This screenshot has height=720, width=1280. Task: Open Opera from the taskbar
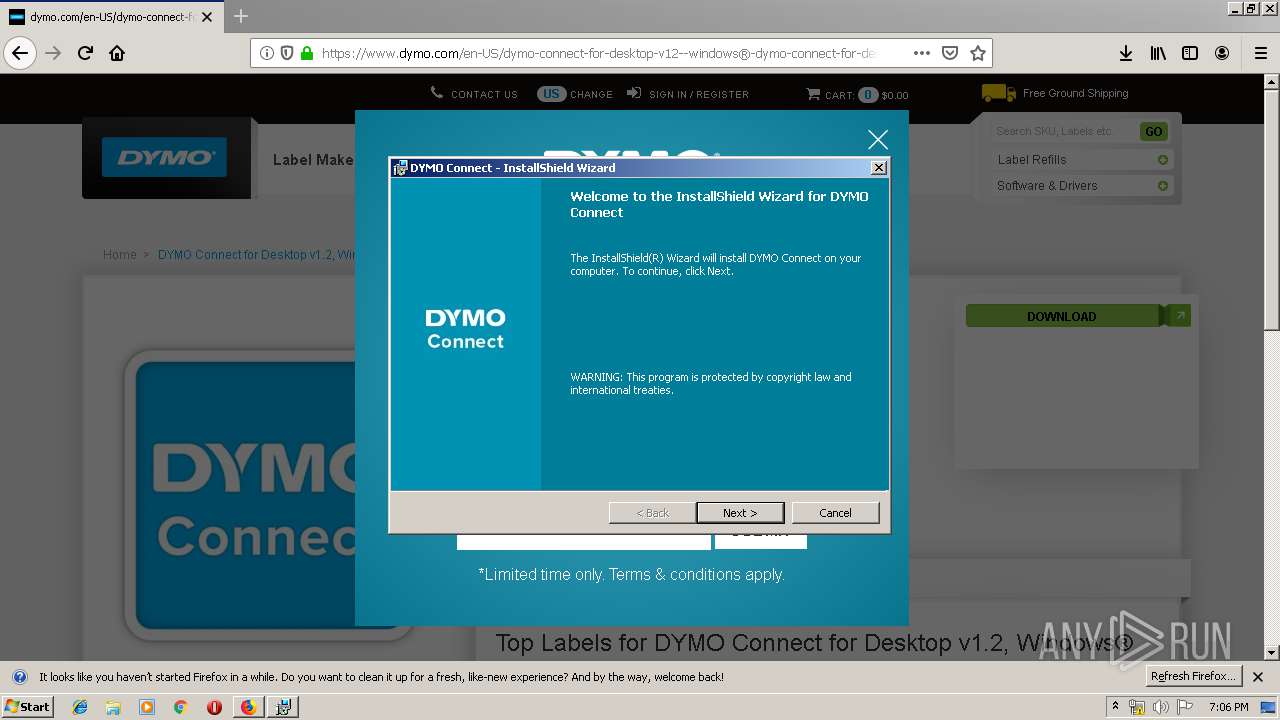214,707
